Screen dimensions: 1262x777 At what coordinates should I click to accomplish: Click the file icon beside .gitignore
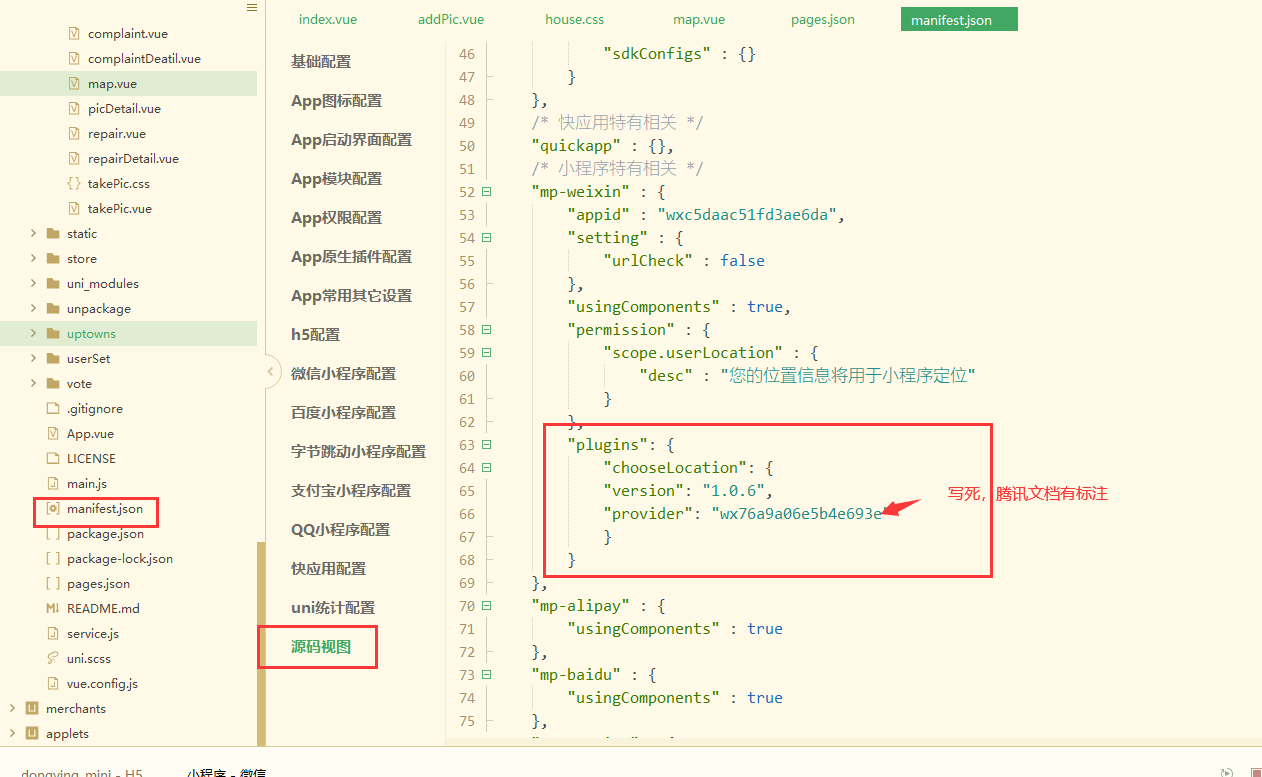53,409
